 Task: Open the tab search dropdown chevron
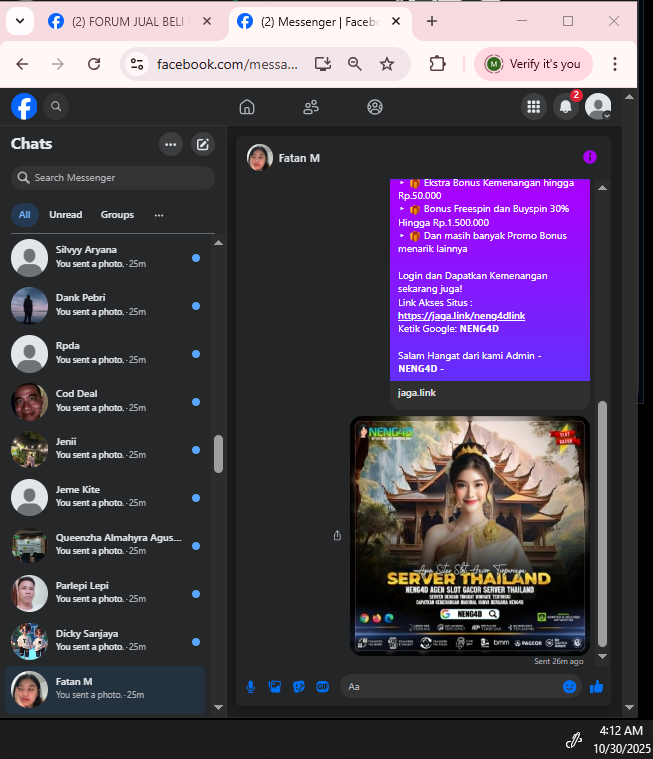tap(20, 21)
